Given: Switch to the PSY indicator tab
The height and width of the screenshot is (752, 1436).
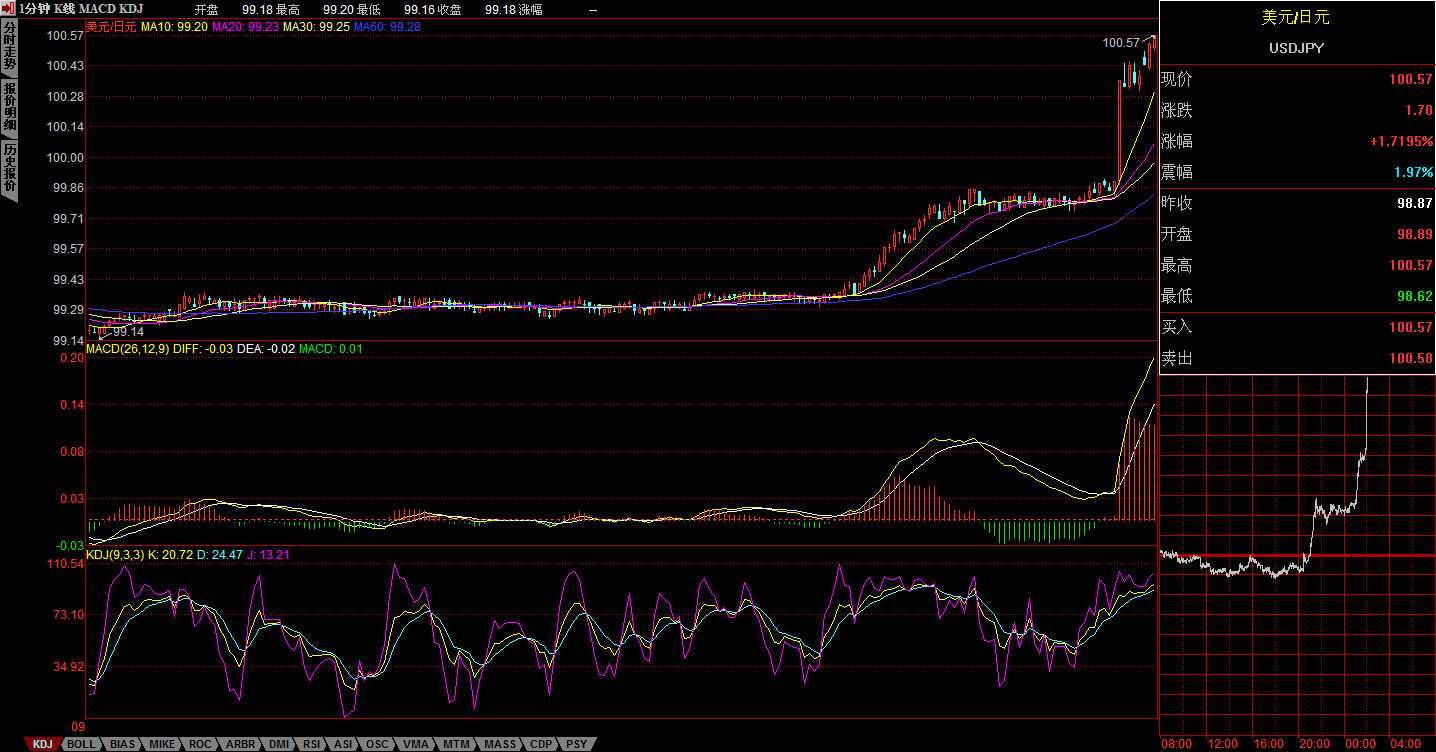Looking at the screenshot, I should (576, 745).
